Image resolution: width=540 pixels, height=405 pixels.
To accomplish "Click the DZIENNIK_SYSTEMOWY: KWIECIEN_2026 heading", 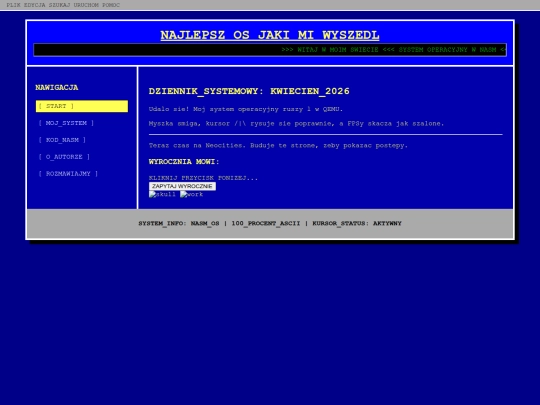I will (249, 91).
